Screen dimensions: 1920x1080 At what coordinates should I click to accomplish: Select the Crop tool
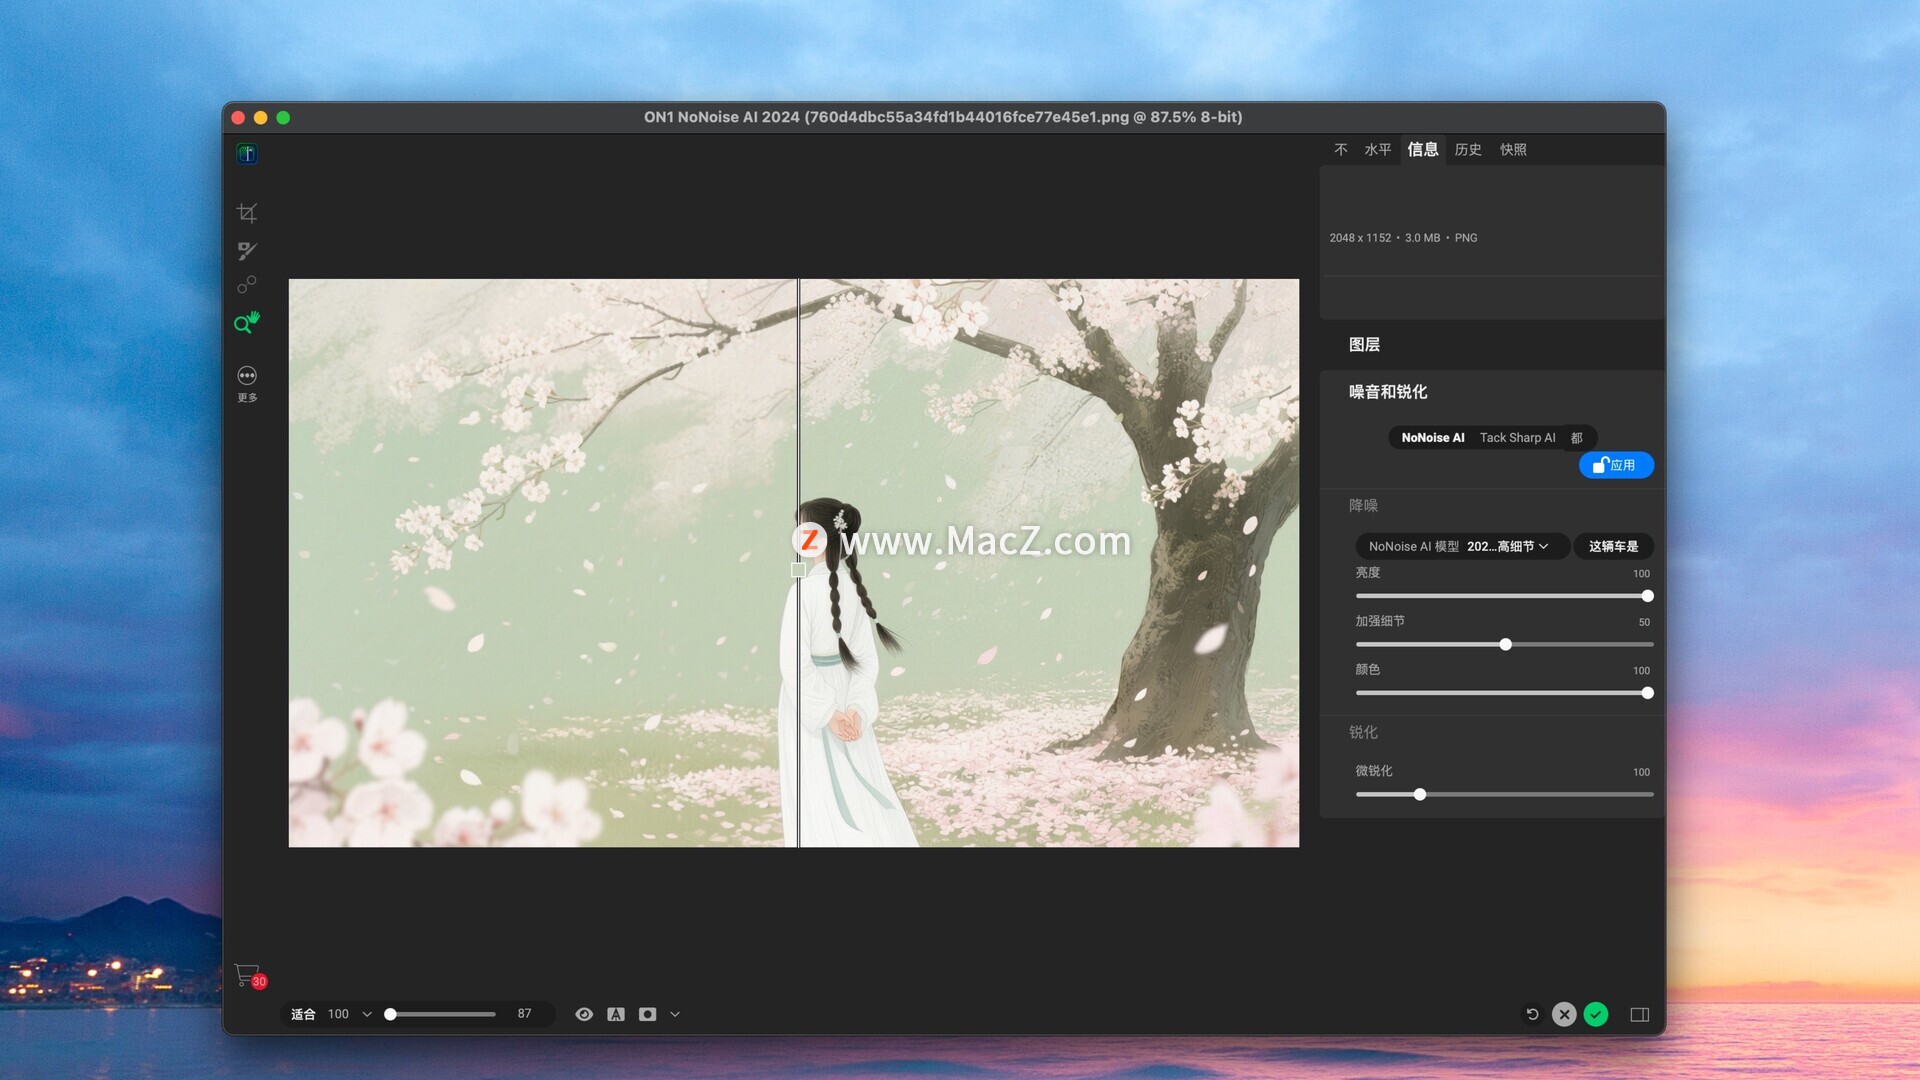tap(247, 213)
